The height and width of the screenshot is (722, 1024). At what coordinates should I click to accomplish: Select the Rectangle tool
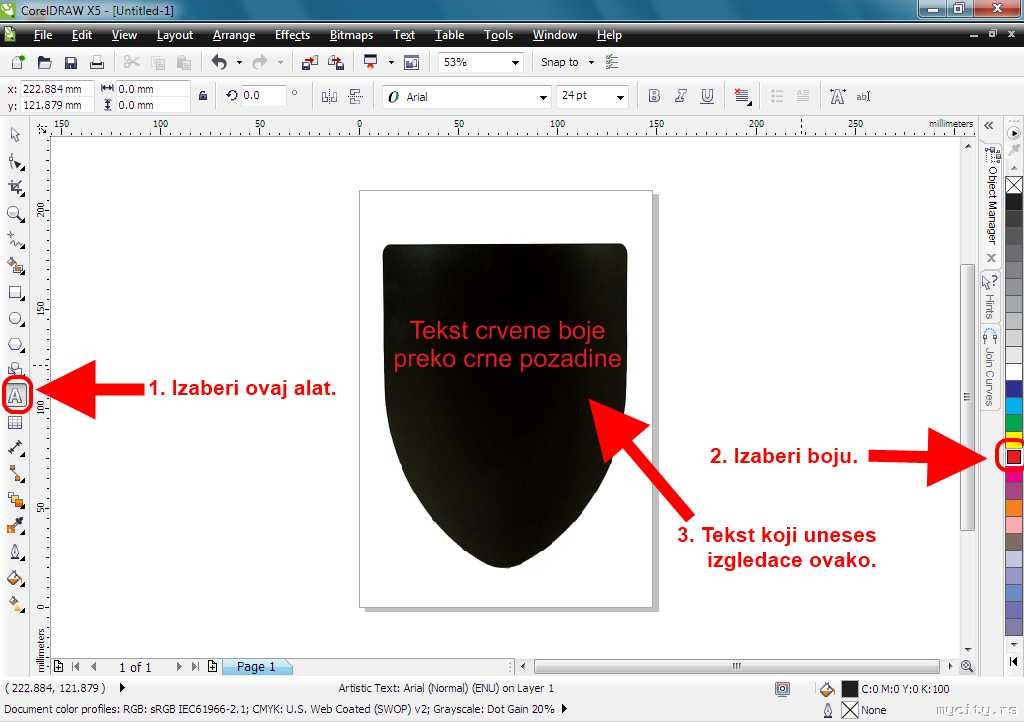click(x=15, y=292)
